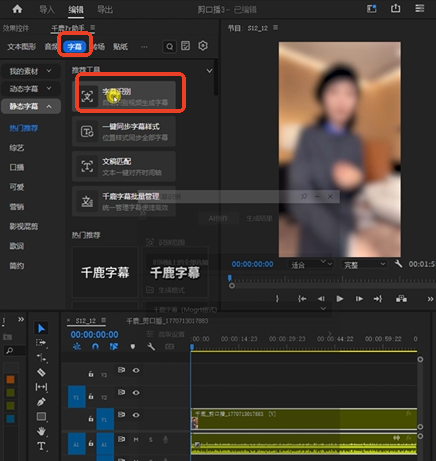This screenshot has height=461, width=436.
Task: Click the CC caption track options icon
Action: [x=169, y=347]
